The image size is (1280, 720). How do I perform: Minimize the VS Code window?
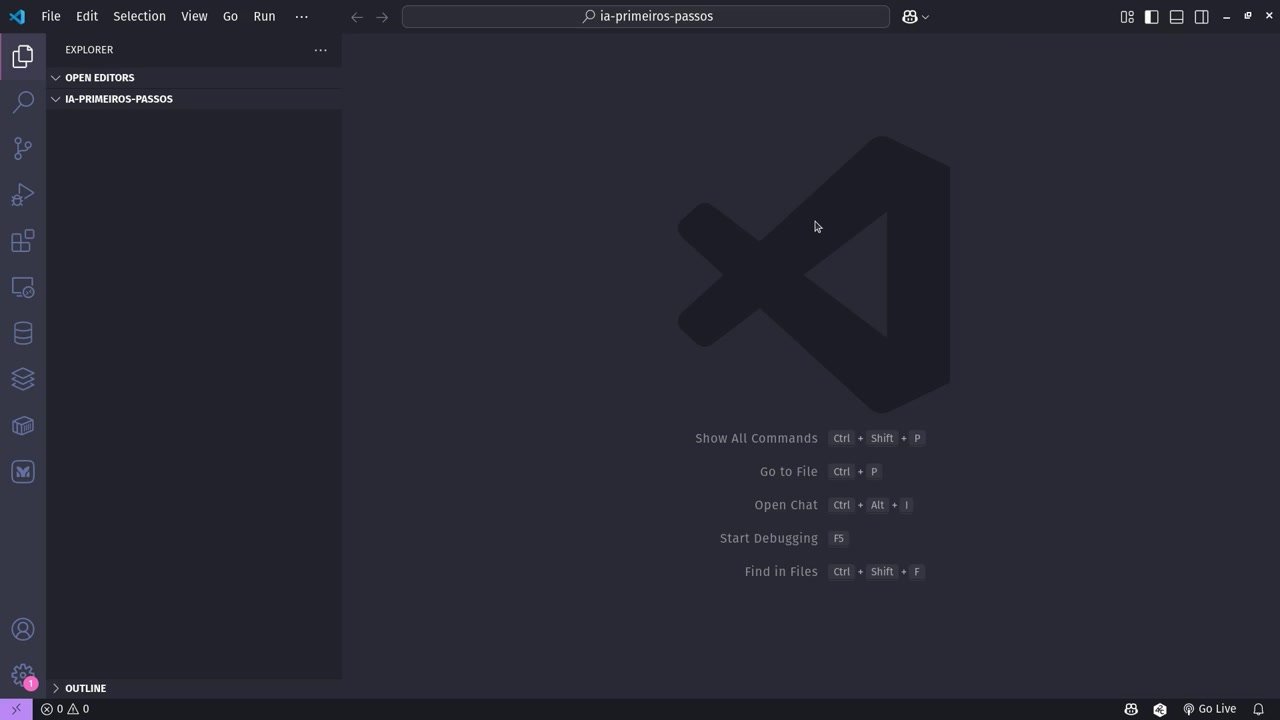coord(1227,16)
